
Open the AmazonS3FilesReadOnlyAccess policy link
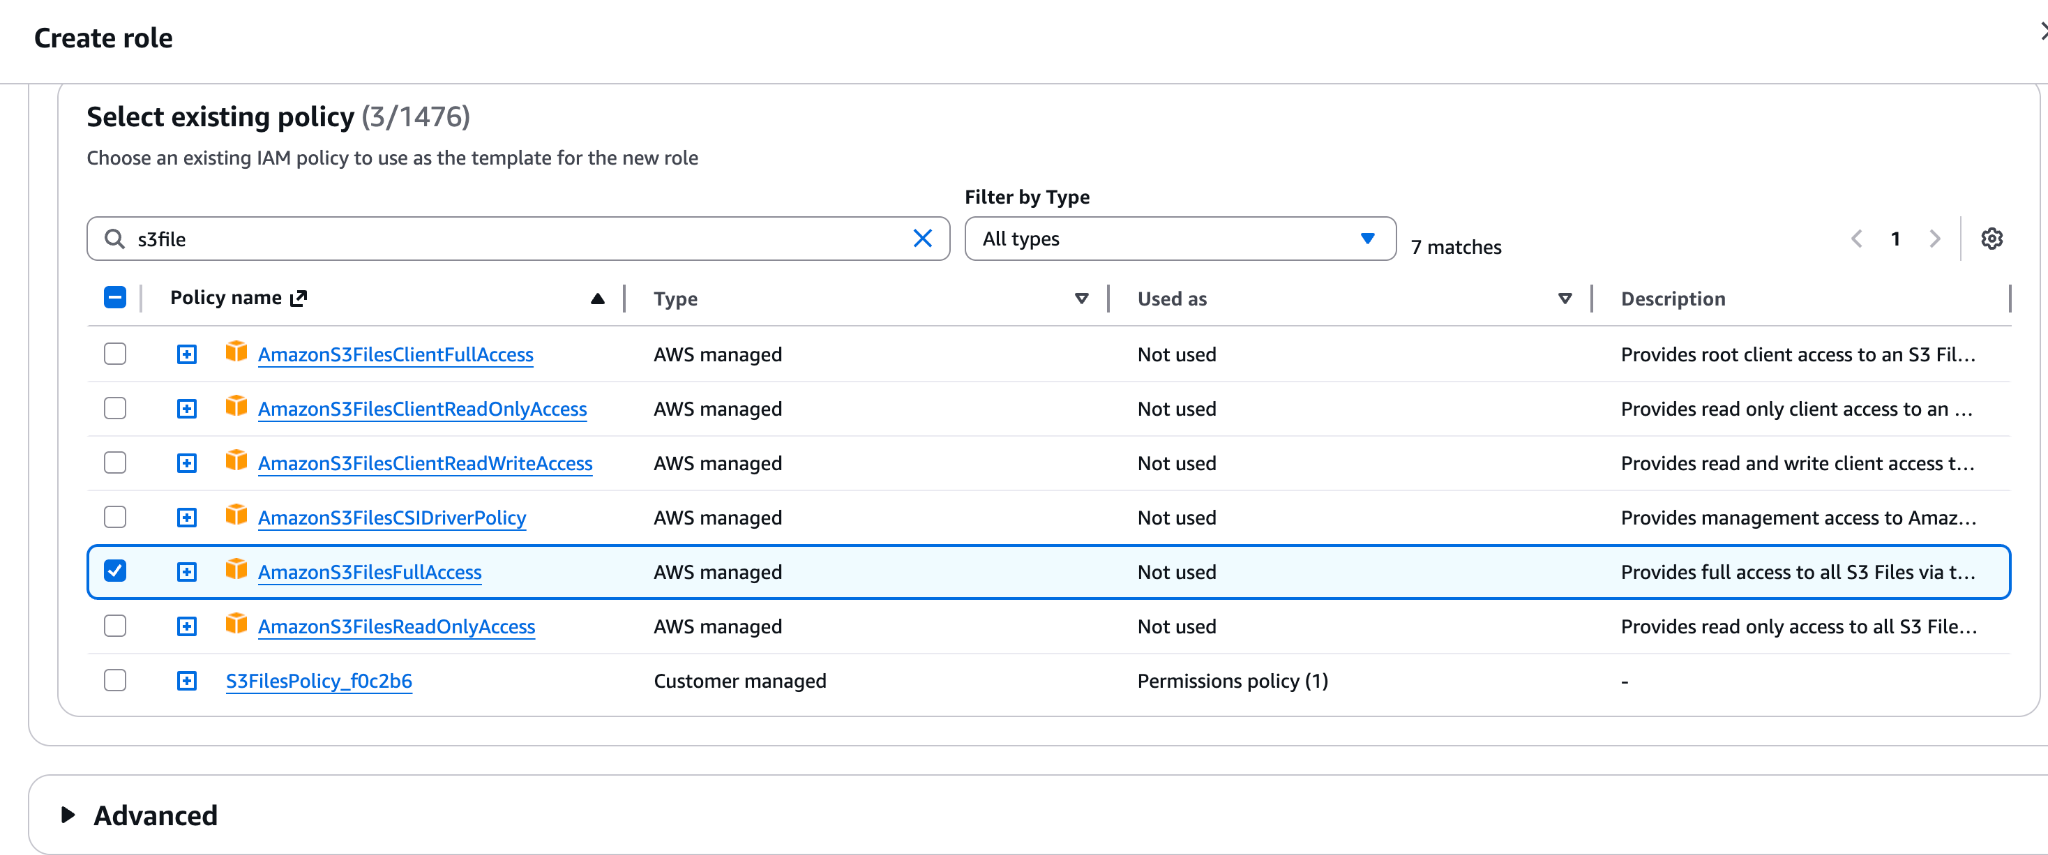pos(396,626)
